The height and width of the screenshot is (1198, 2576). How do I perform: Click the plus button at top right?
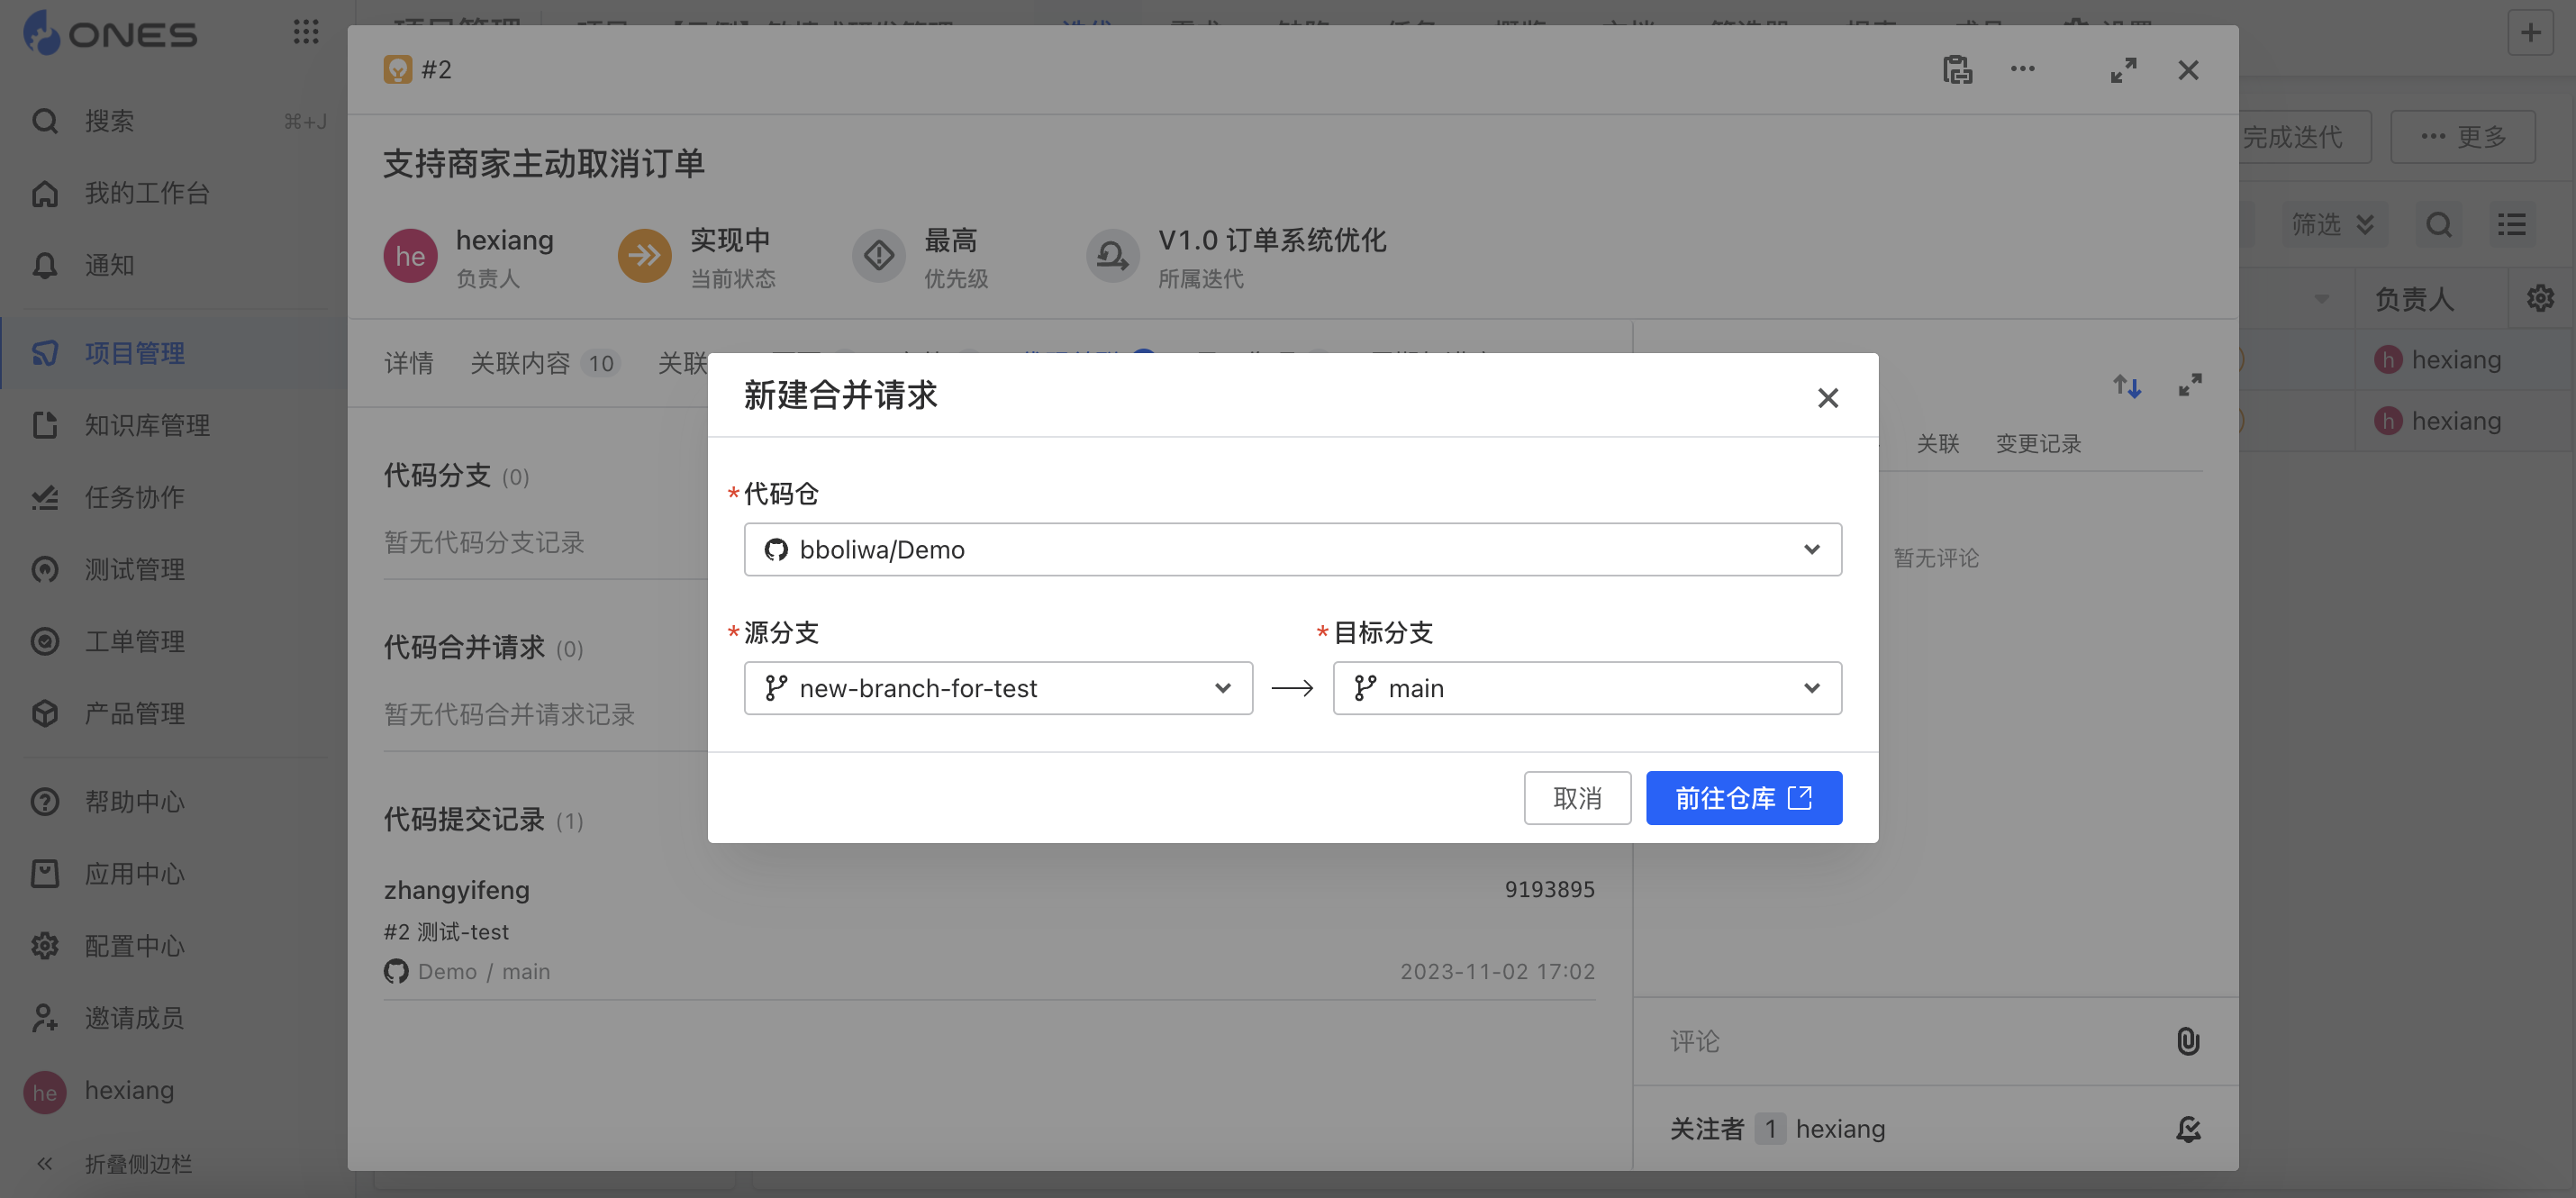pyautogui.click(x=2530, y=32)
